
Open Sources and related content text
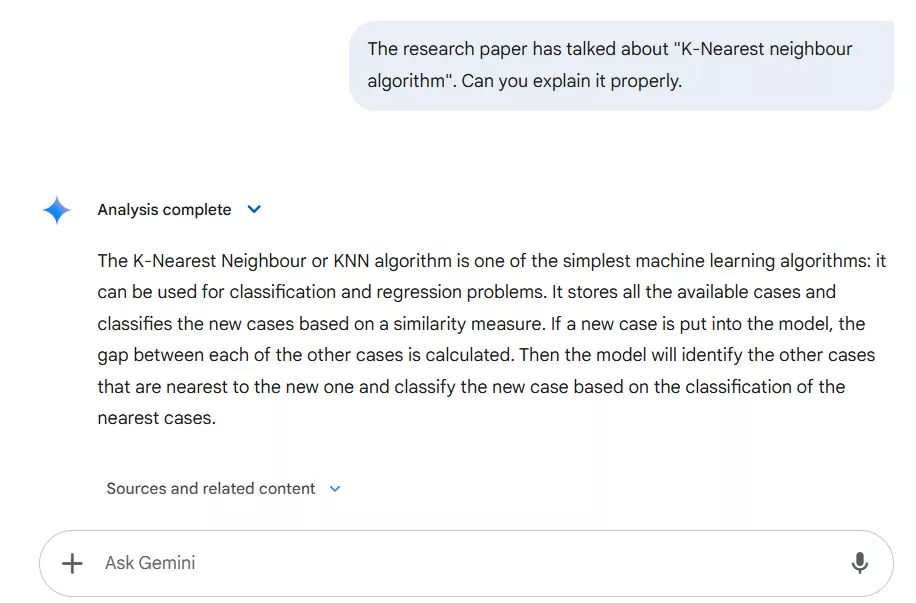coord(211,488)
